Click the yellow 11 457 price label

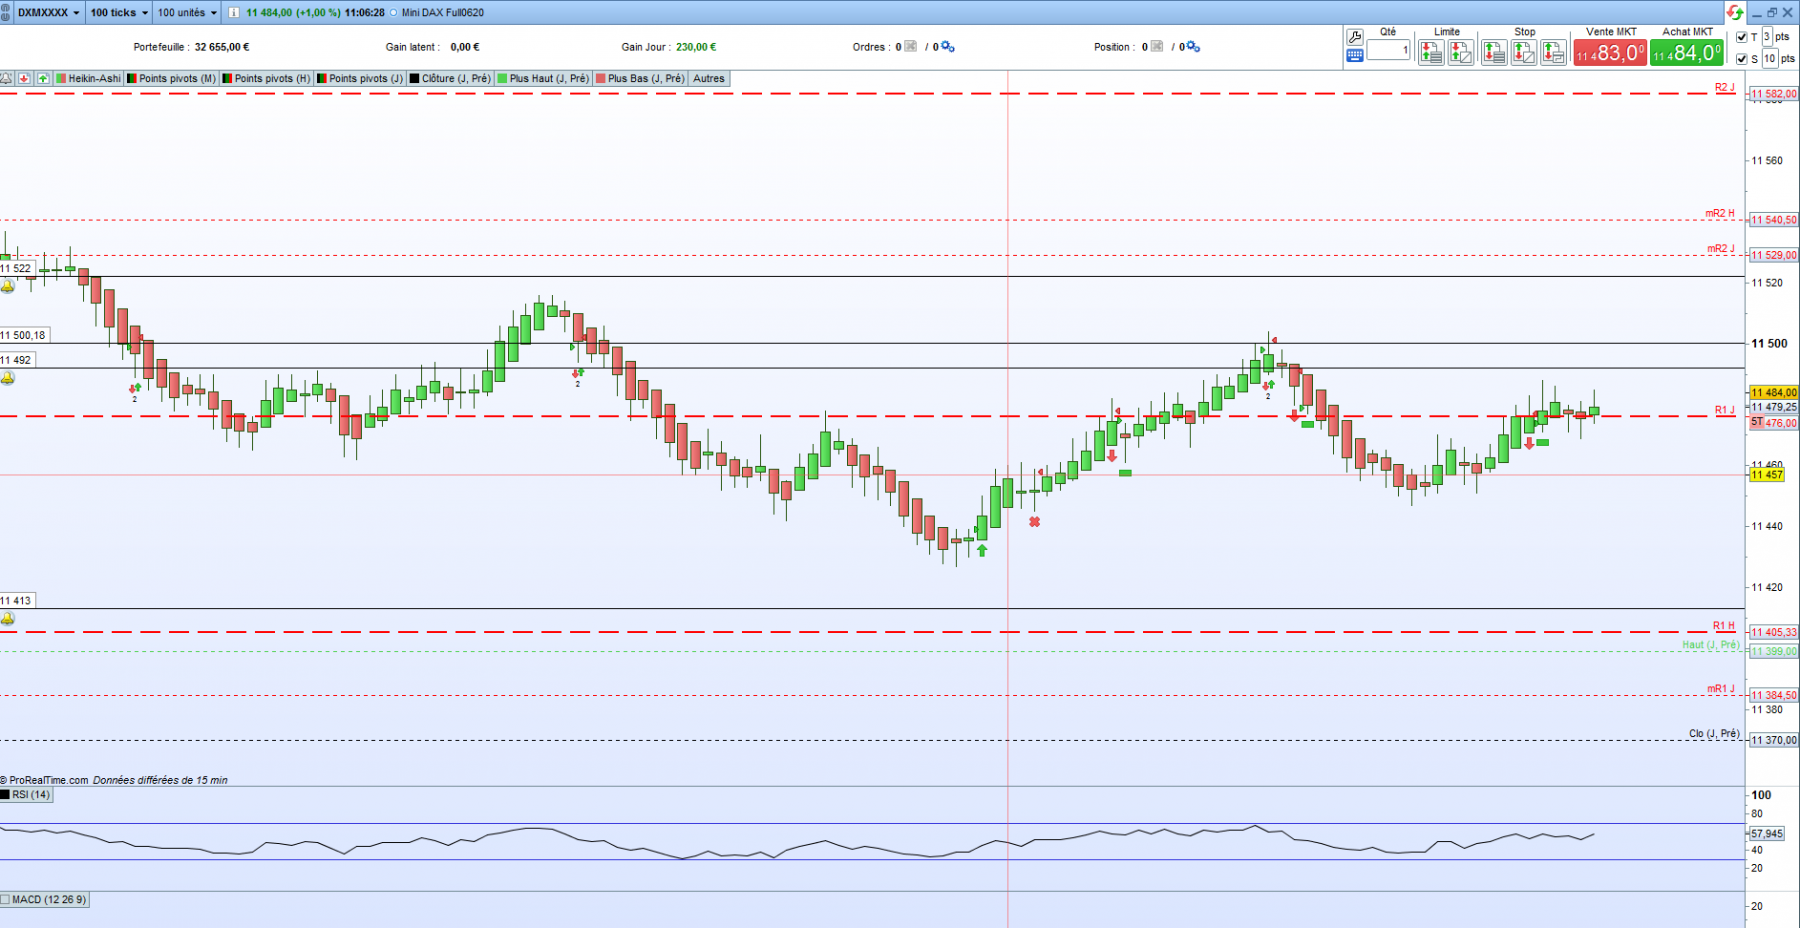click(1766, 475)
